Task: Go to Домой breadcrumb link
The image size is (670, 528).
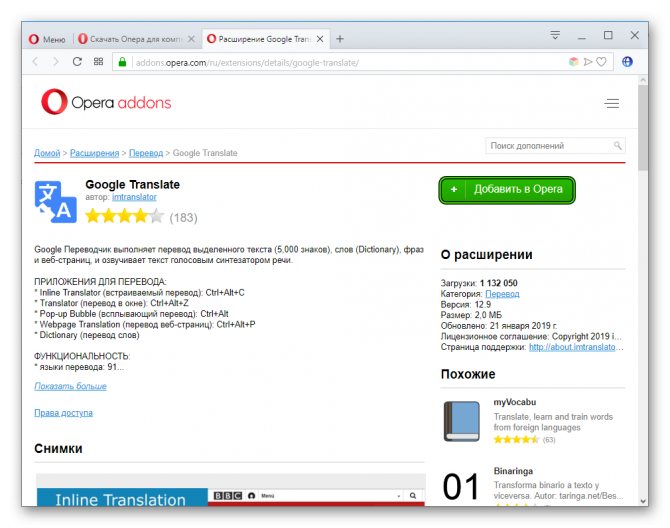Action: pyautogui.click(x=47, y=153)
